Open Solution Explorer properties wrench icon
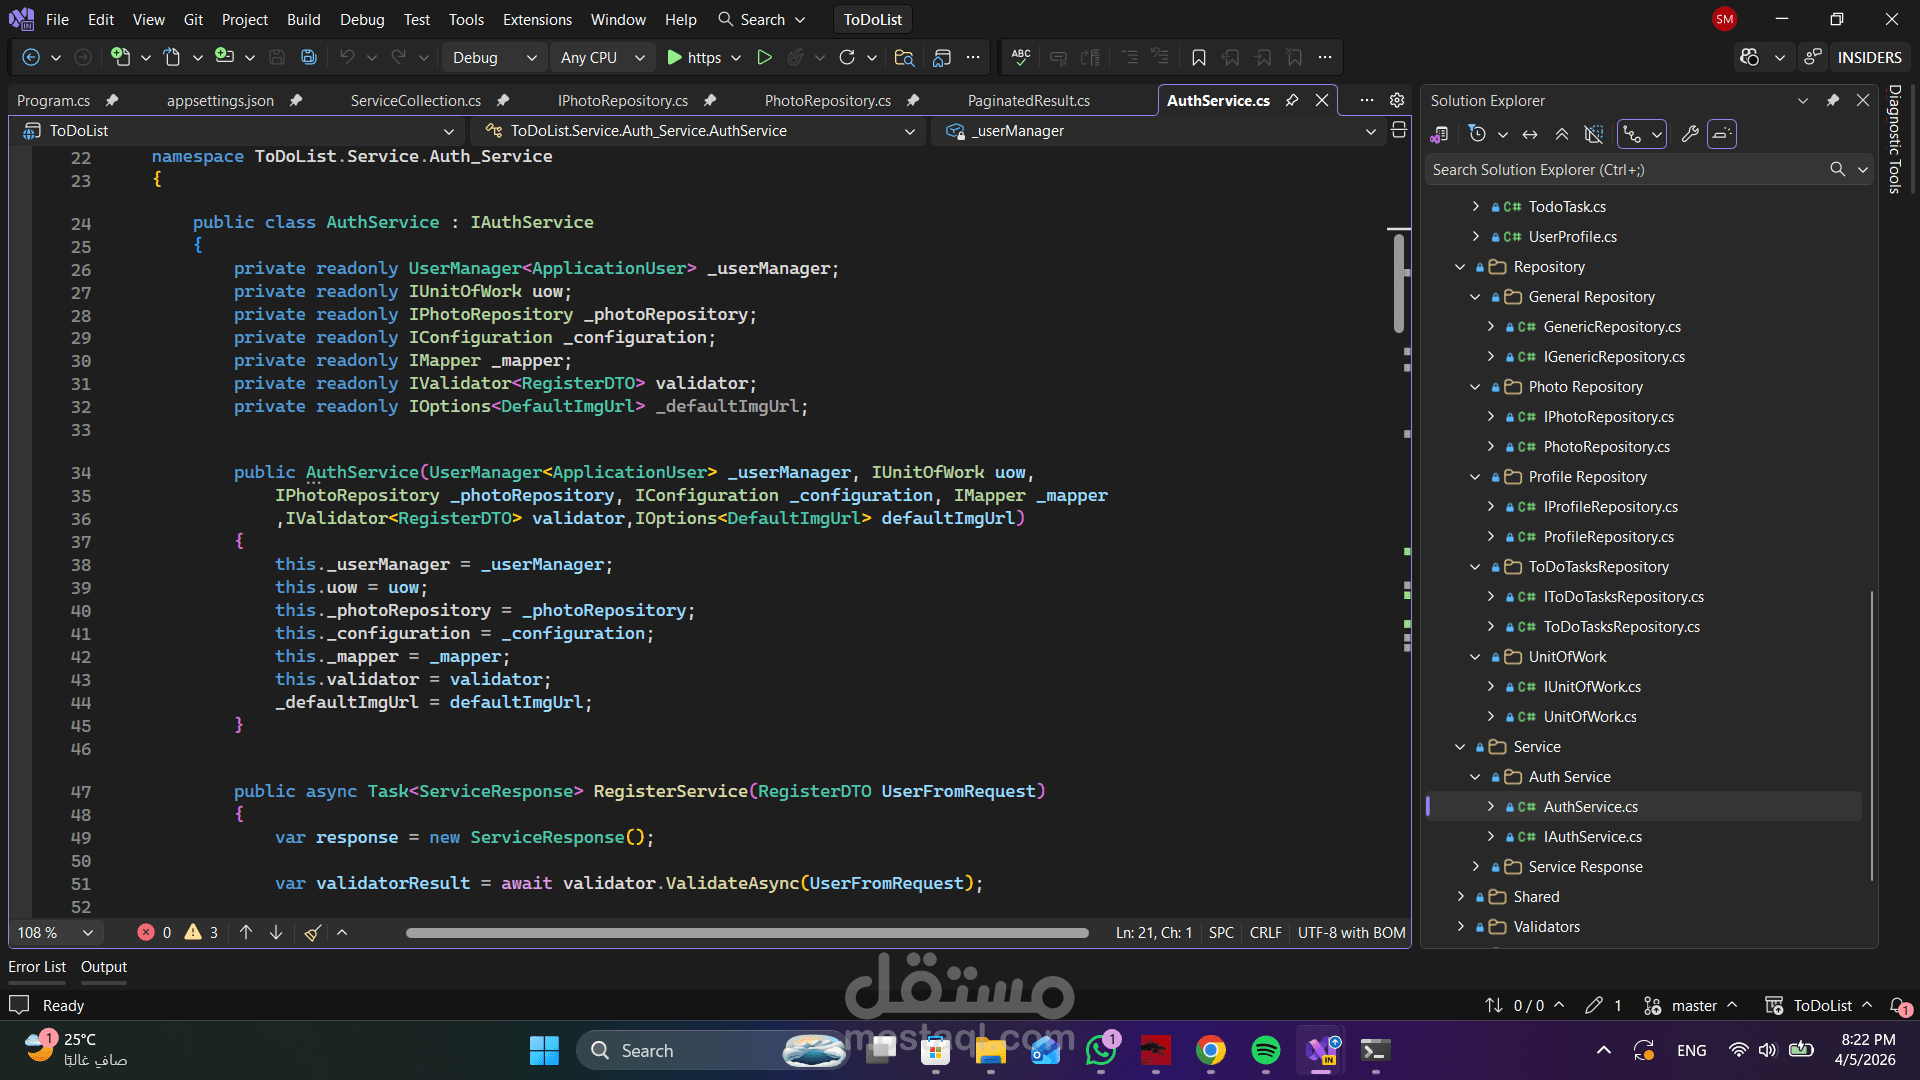1920x1080 pixels. 1690,134
